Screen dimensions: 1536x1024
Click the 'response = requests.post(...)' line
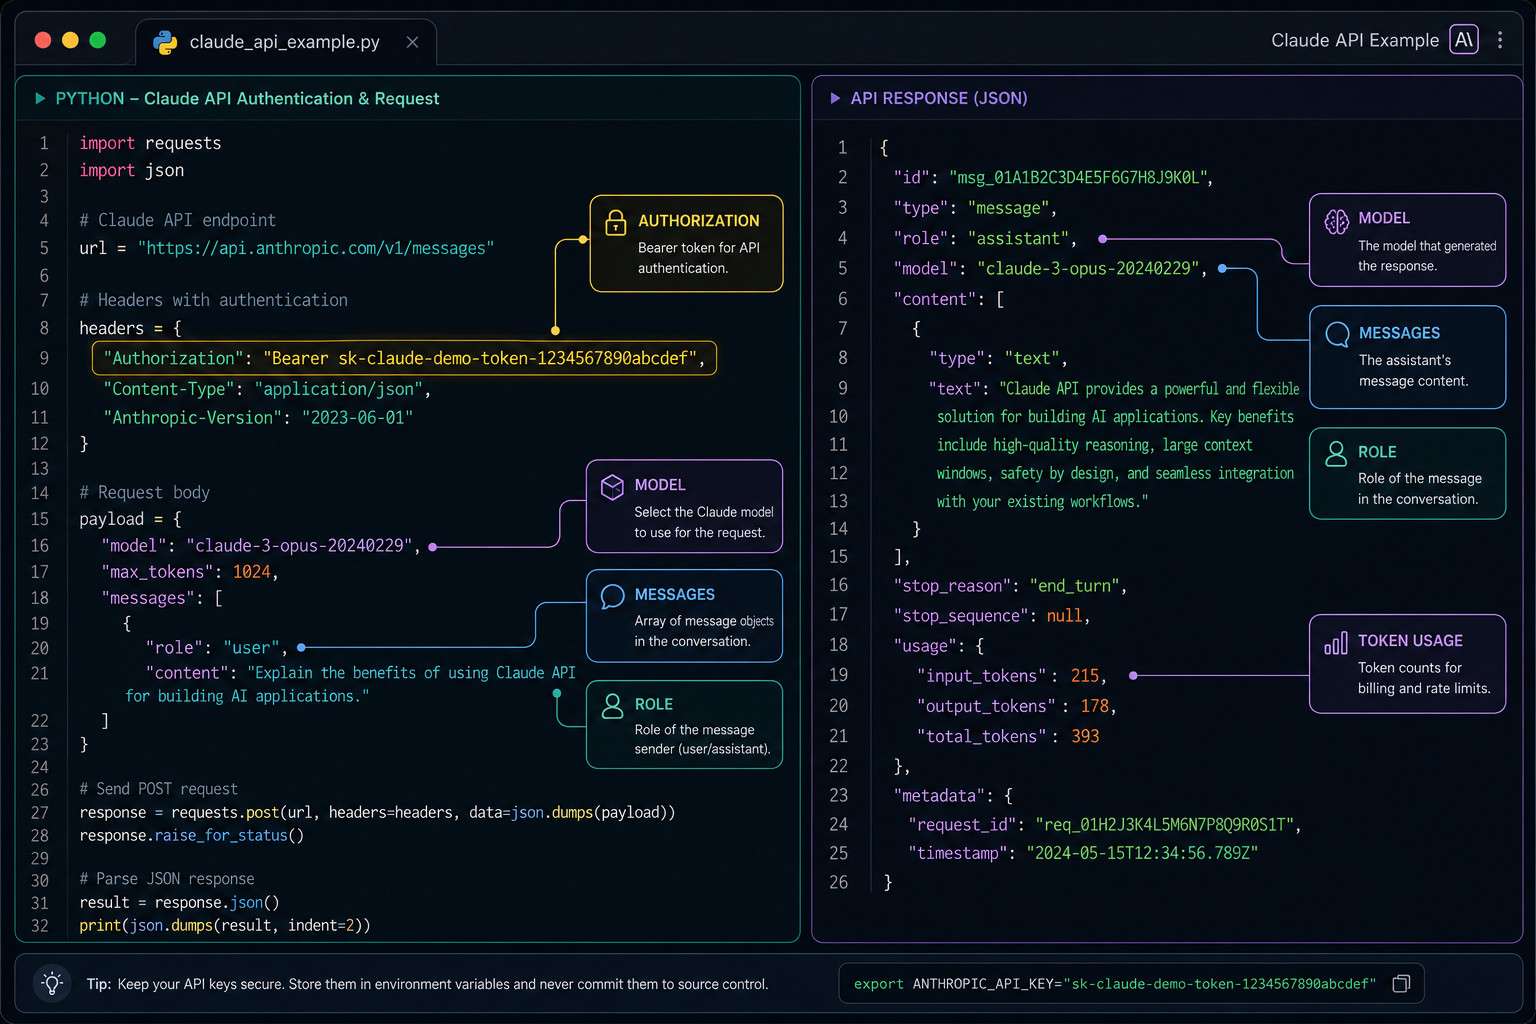(377, 812)
